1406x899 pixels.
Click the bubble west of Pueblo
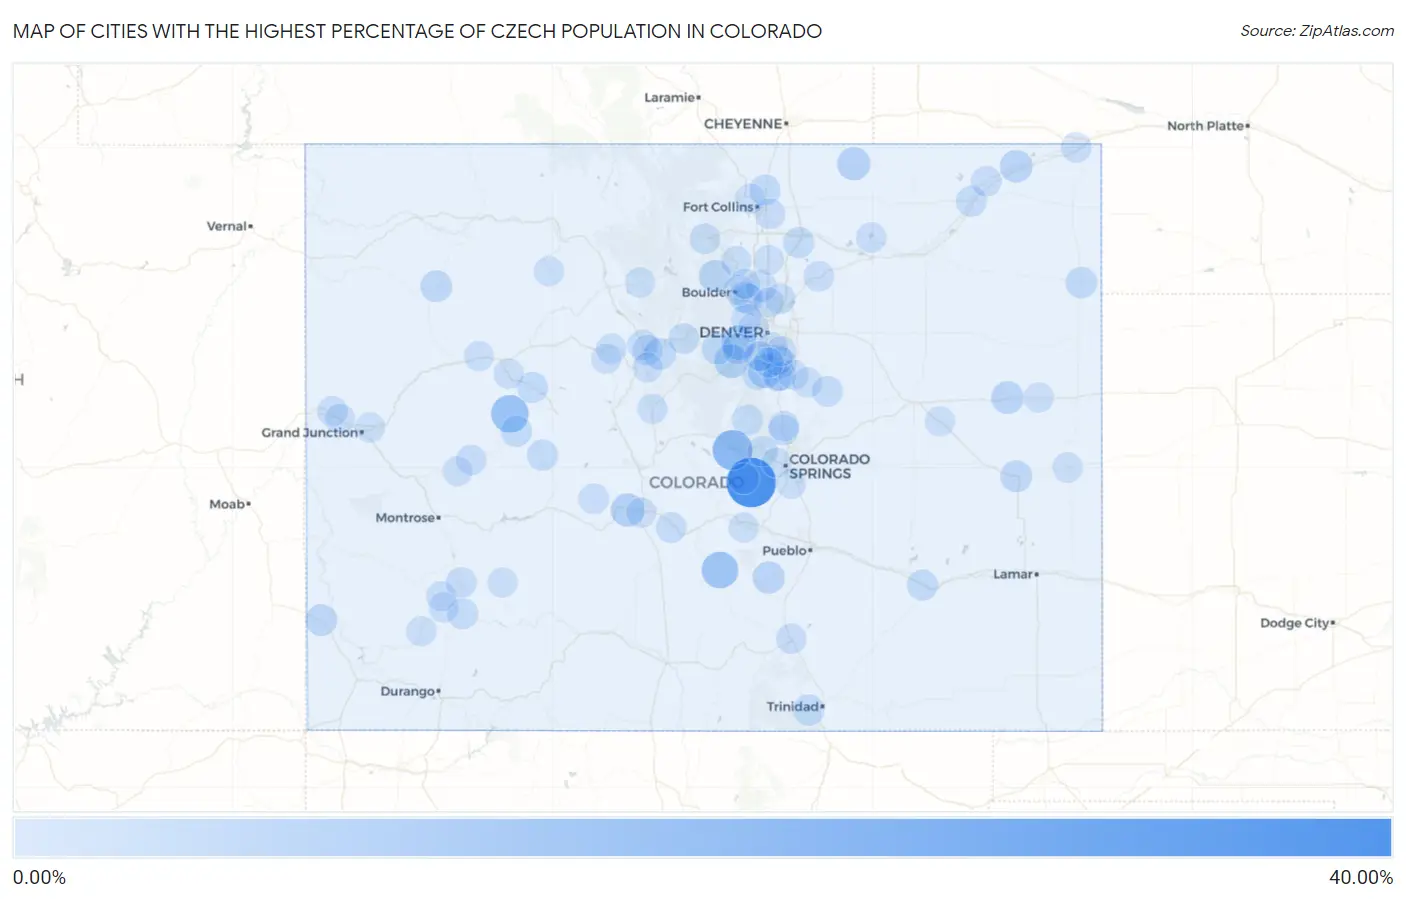pyautogui.click(x=720, y=570)
